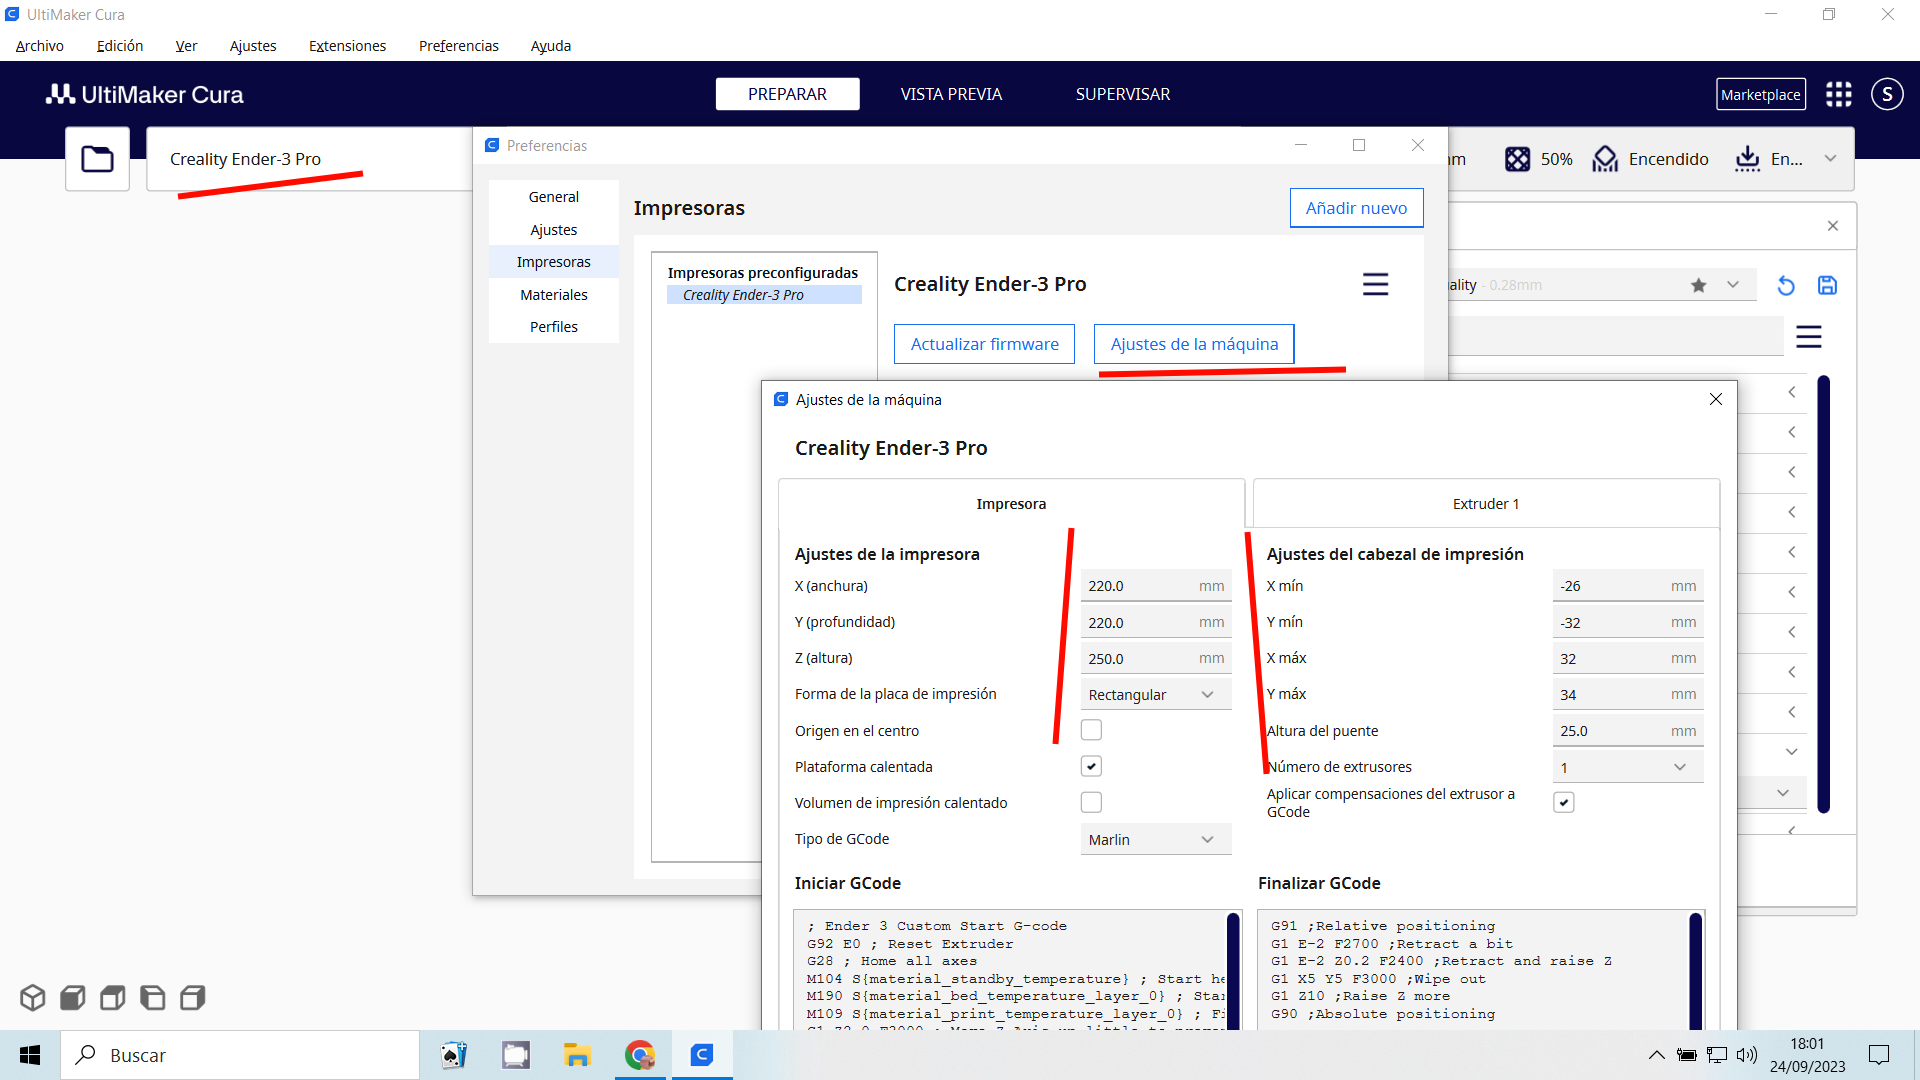Switch to the Extruder 1 tab
This screenshot has width=1920, height=1080.
coord(1485,504)
